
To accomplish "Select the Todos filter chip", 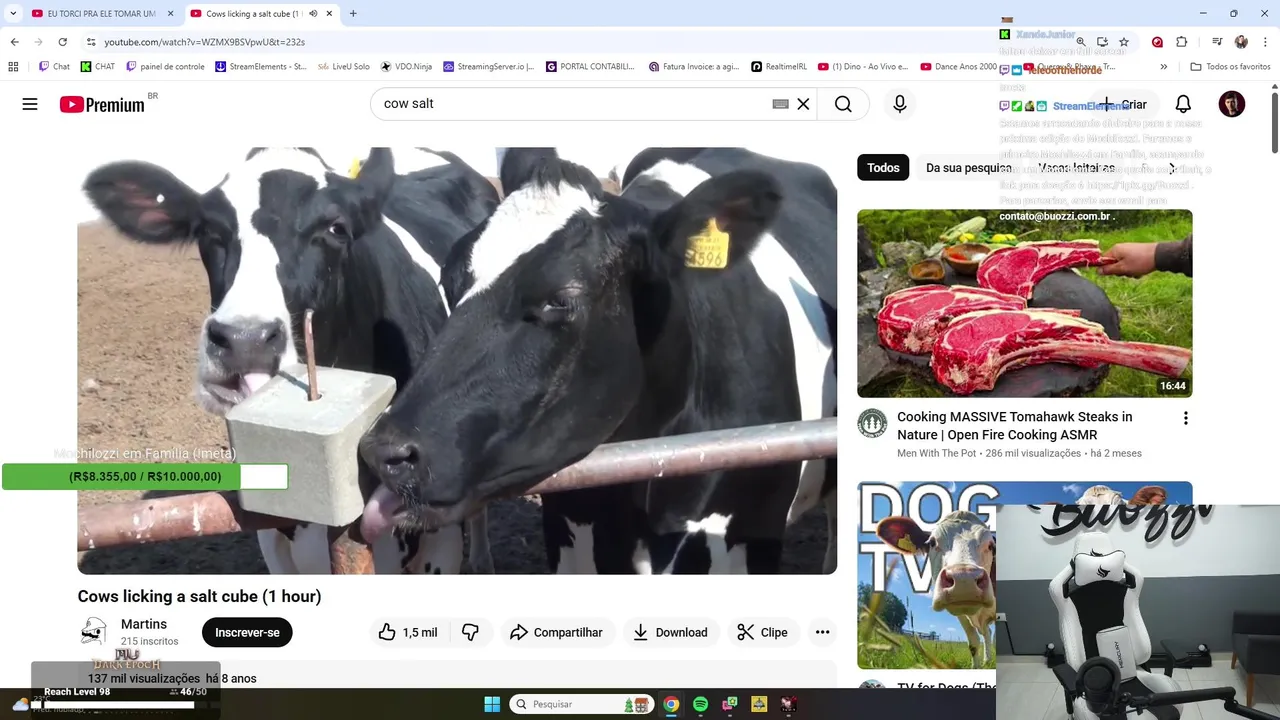I will 883,168.
